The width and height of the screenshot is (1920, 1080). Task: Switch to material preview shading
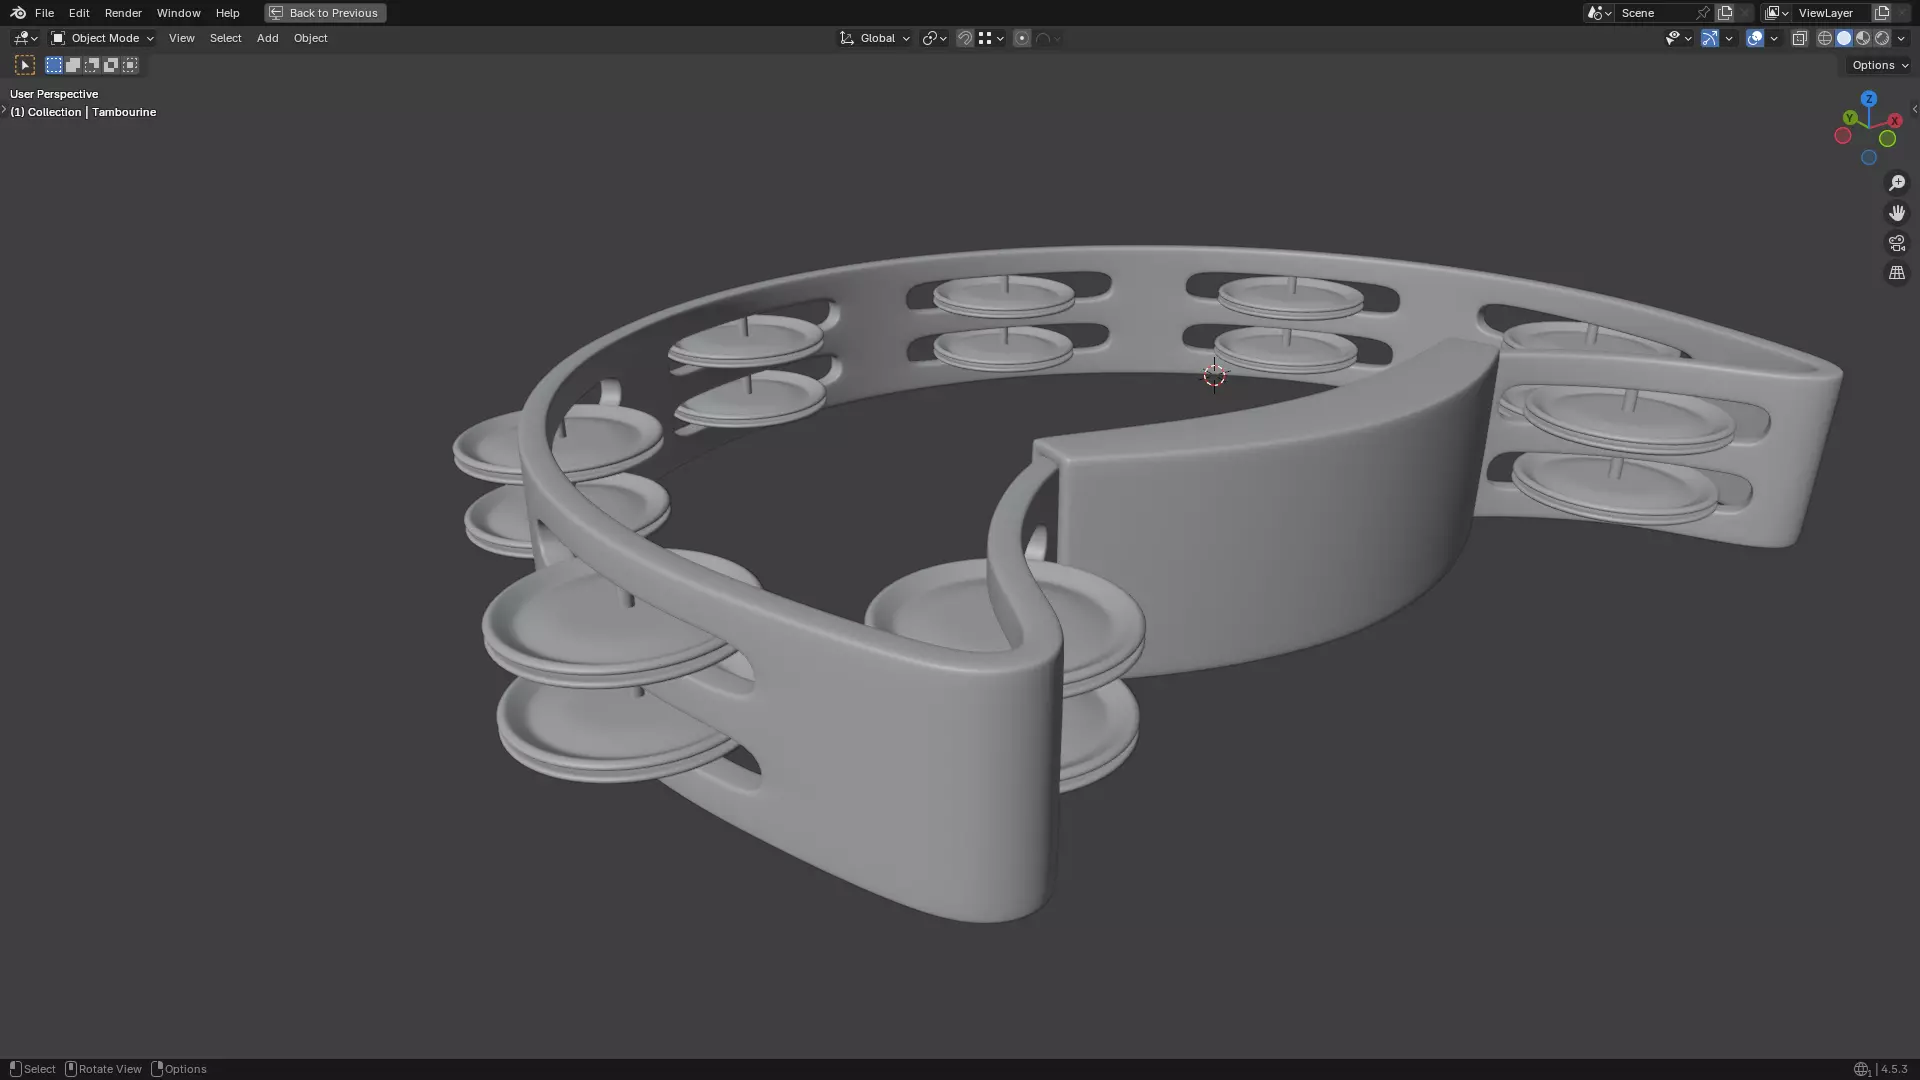pyautogui.click(x=1863, y=38)
